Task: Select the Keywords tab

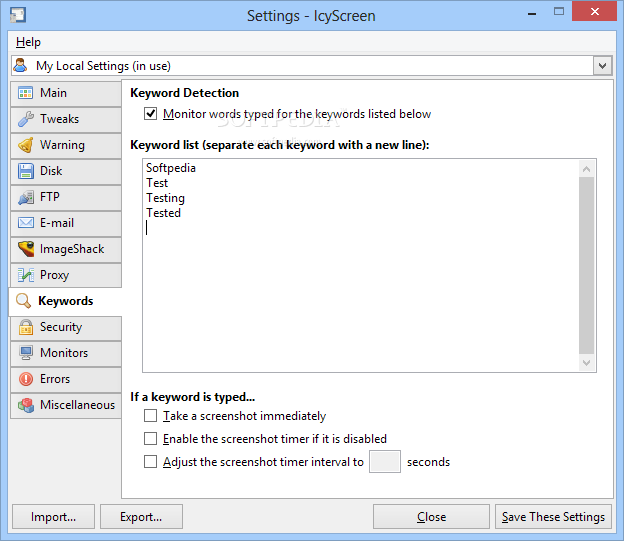Action: pyautogui.click(x=65, y=301)
